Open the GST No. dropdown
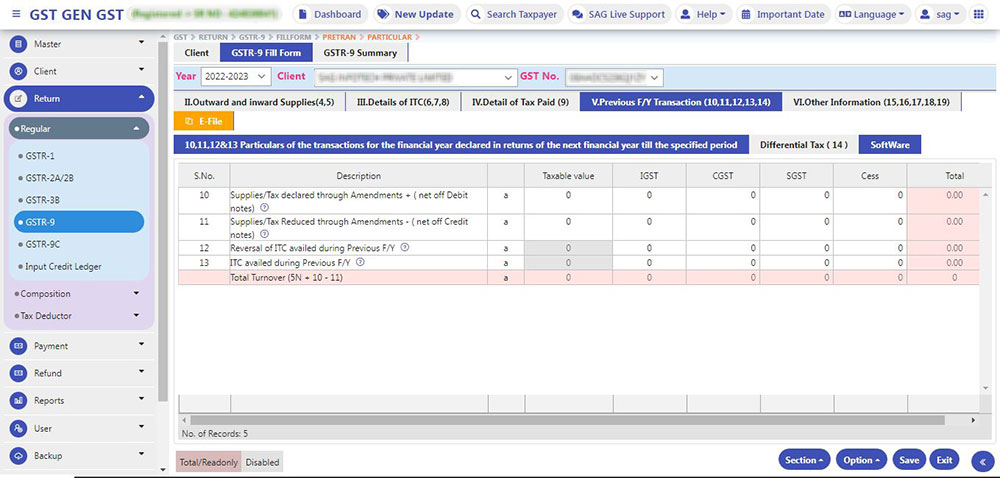 pyautogui.click(x=614, y=77)
